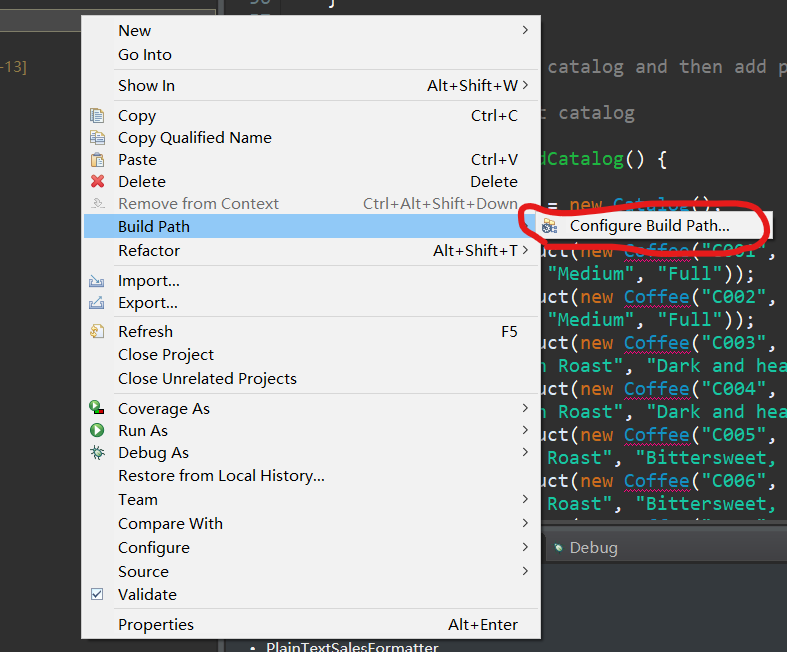Click the "C003" string in the code editor

click(x=733, y=343)
